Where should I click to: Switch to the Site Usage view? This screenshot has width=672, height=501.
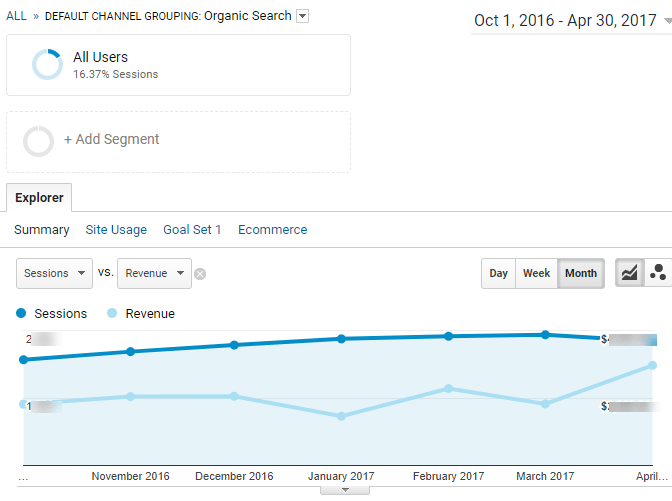[116, 230]
